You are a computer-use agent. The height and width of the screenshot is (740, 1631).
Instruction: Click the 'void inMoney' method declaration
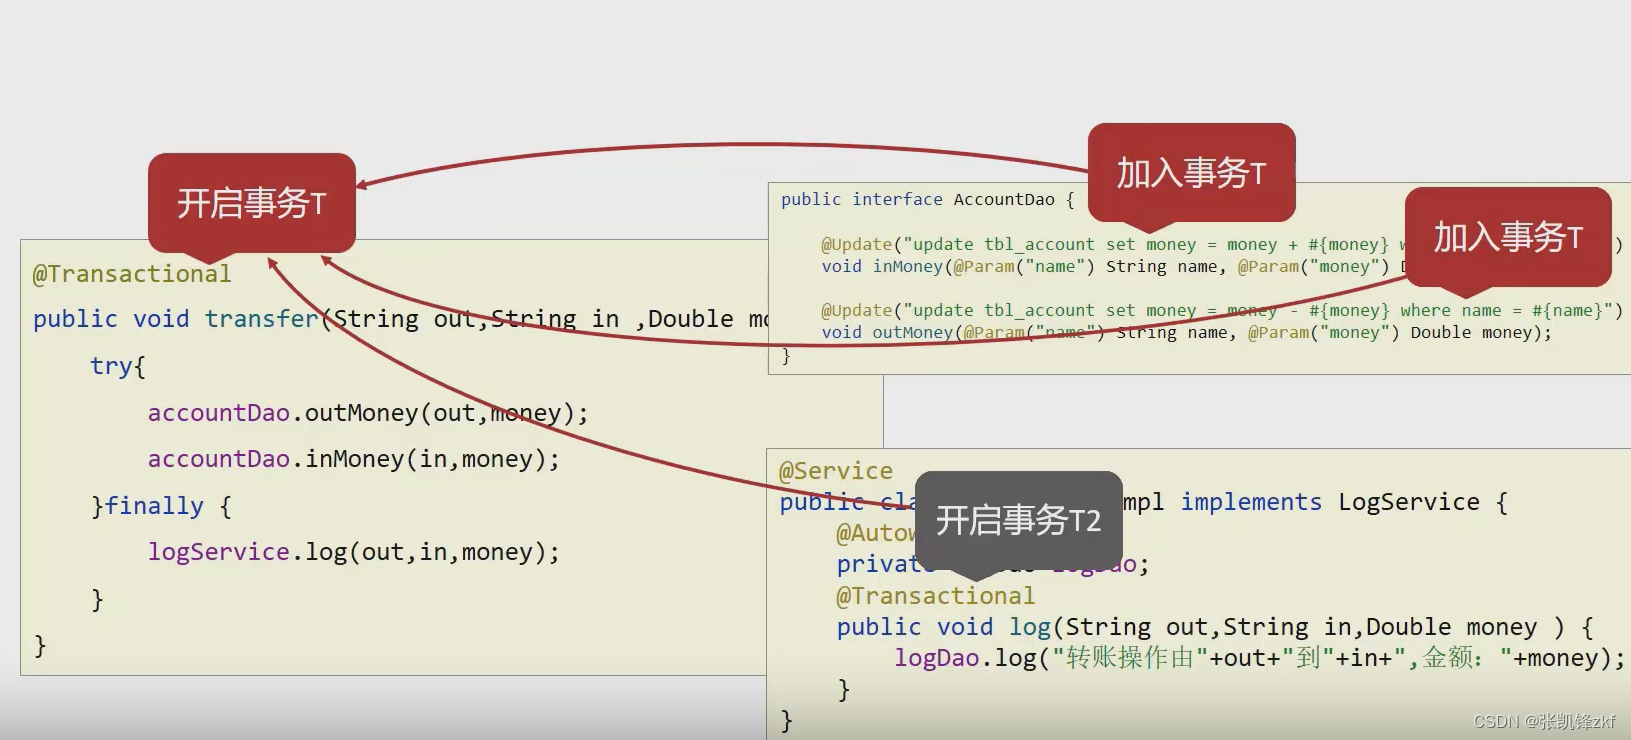(x=1113, y=267)
